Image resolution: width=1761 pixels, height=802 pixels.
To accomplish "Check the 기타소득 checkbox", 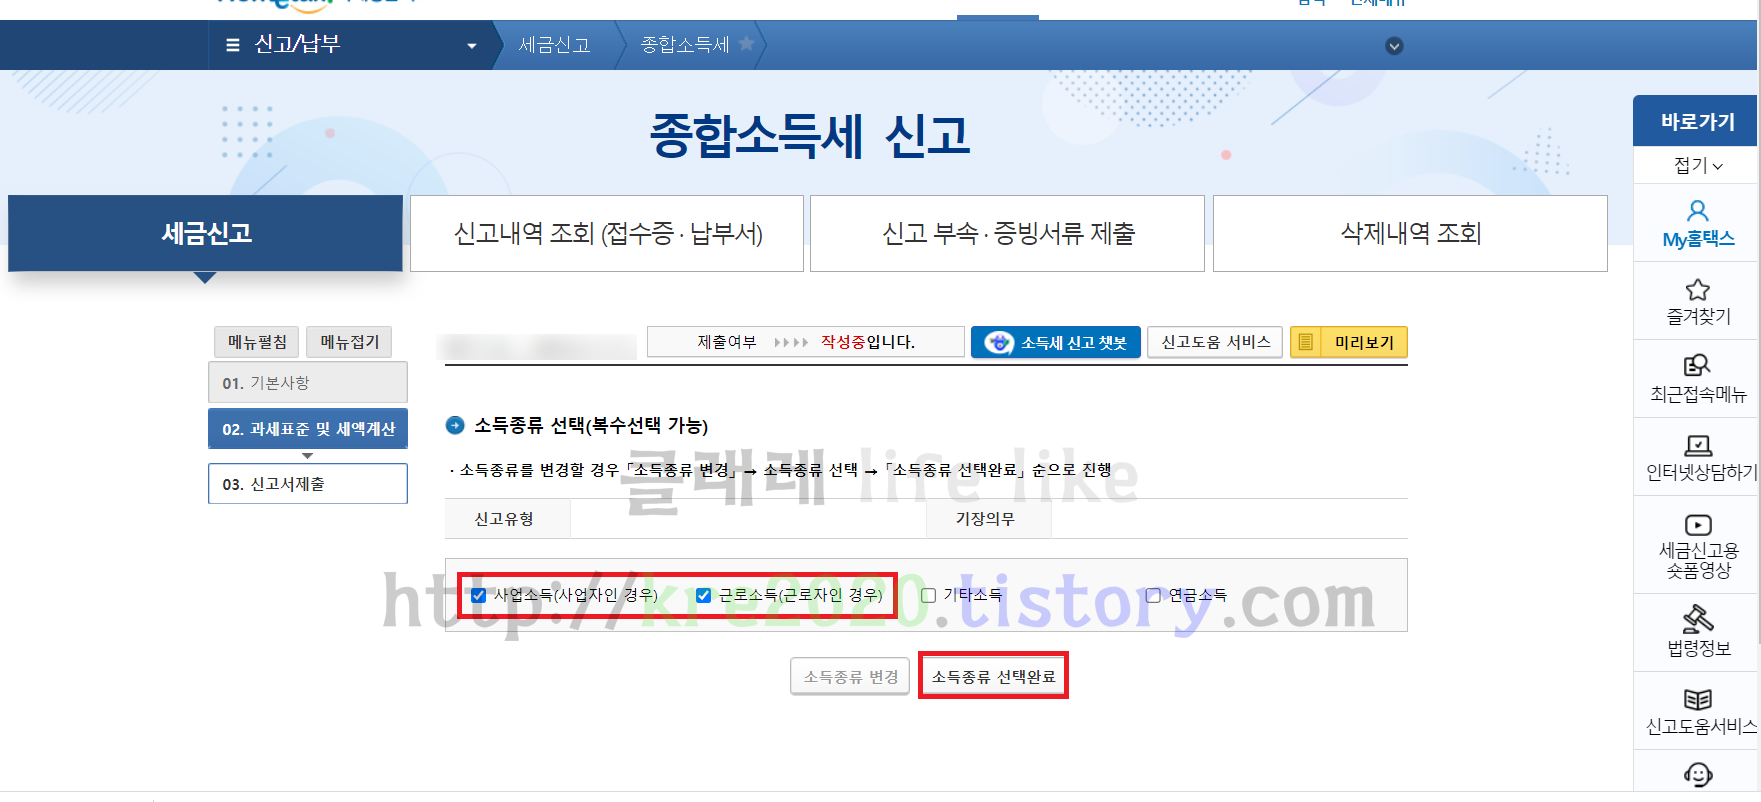I will (928, 595).
